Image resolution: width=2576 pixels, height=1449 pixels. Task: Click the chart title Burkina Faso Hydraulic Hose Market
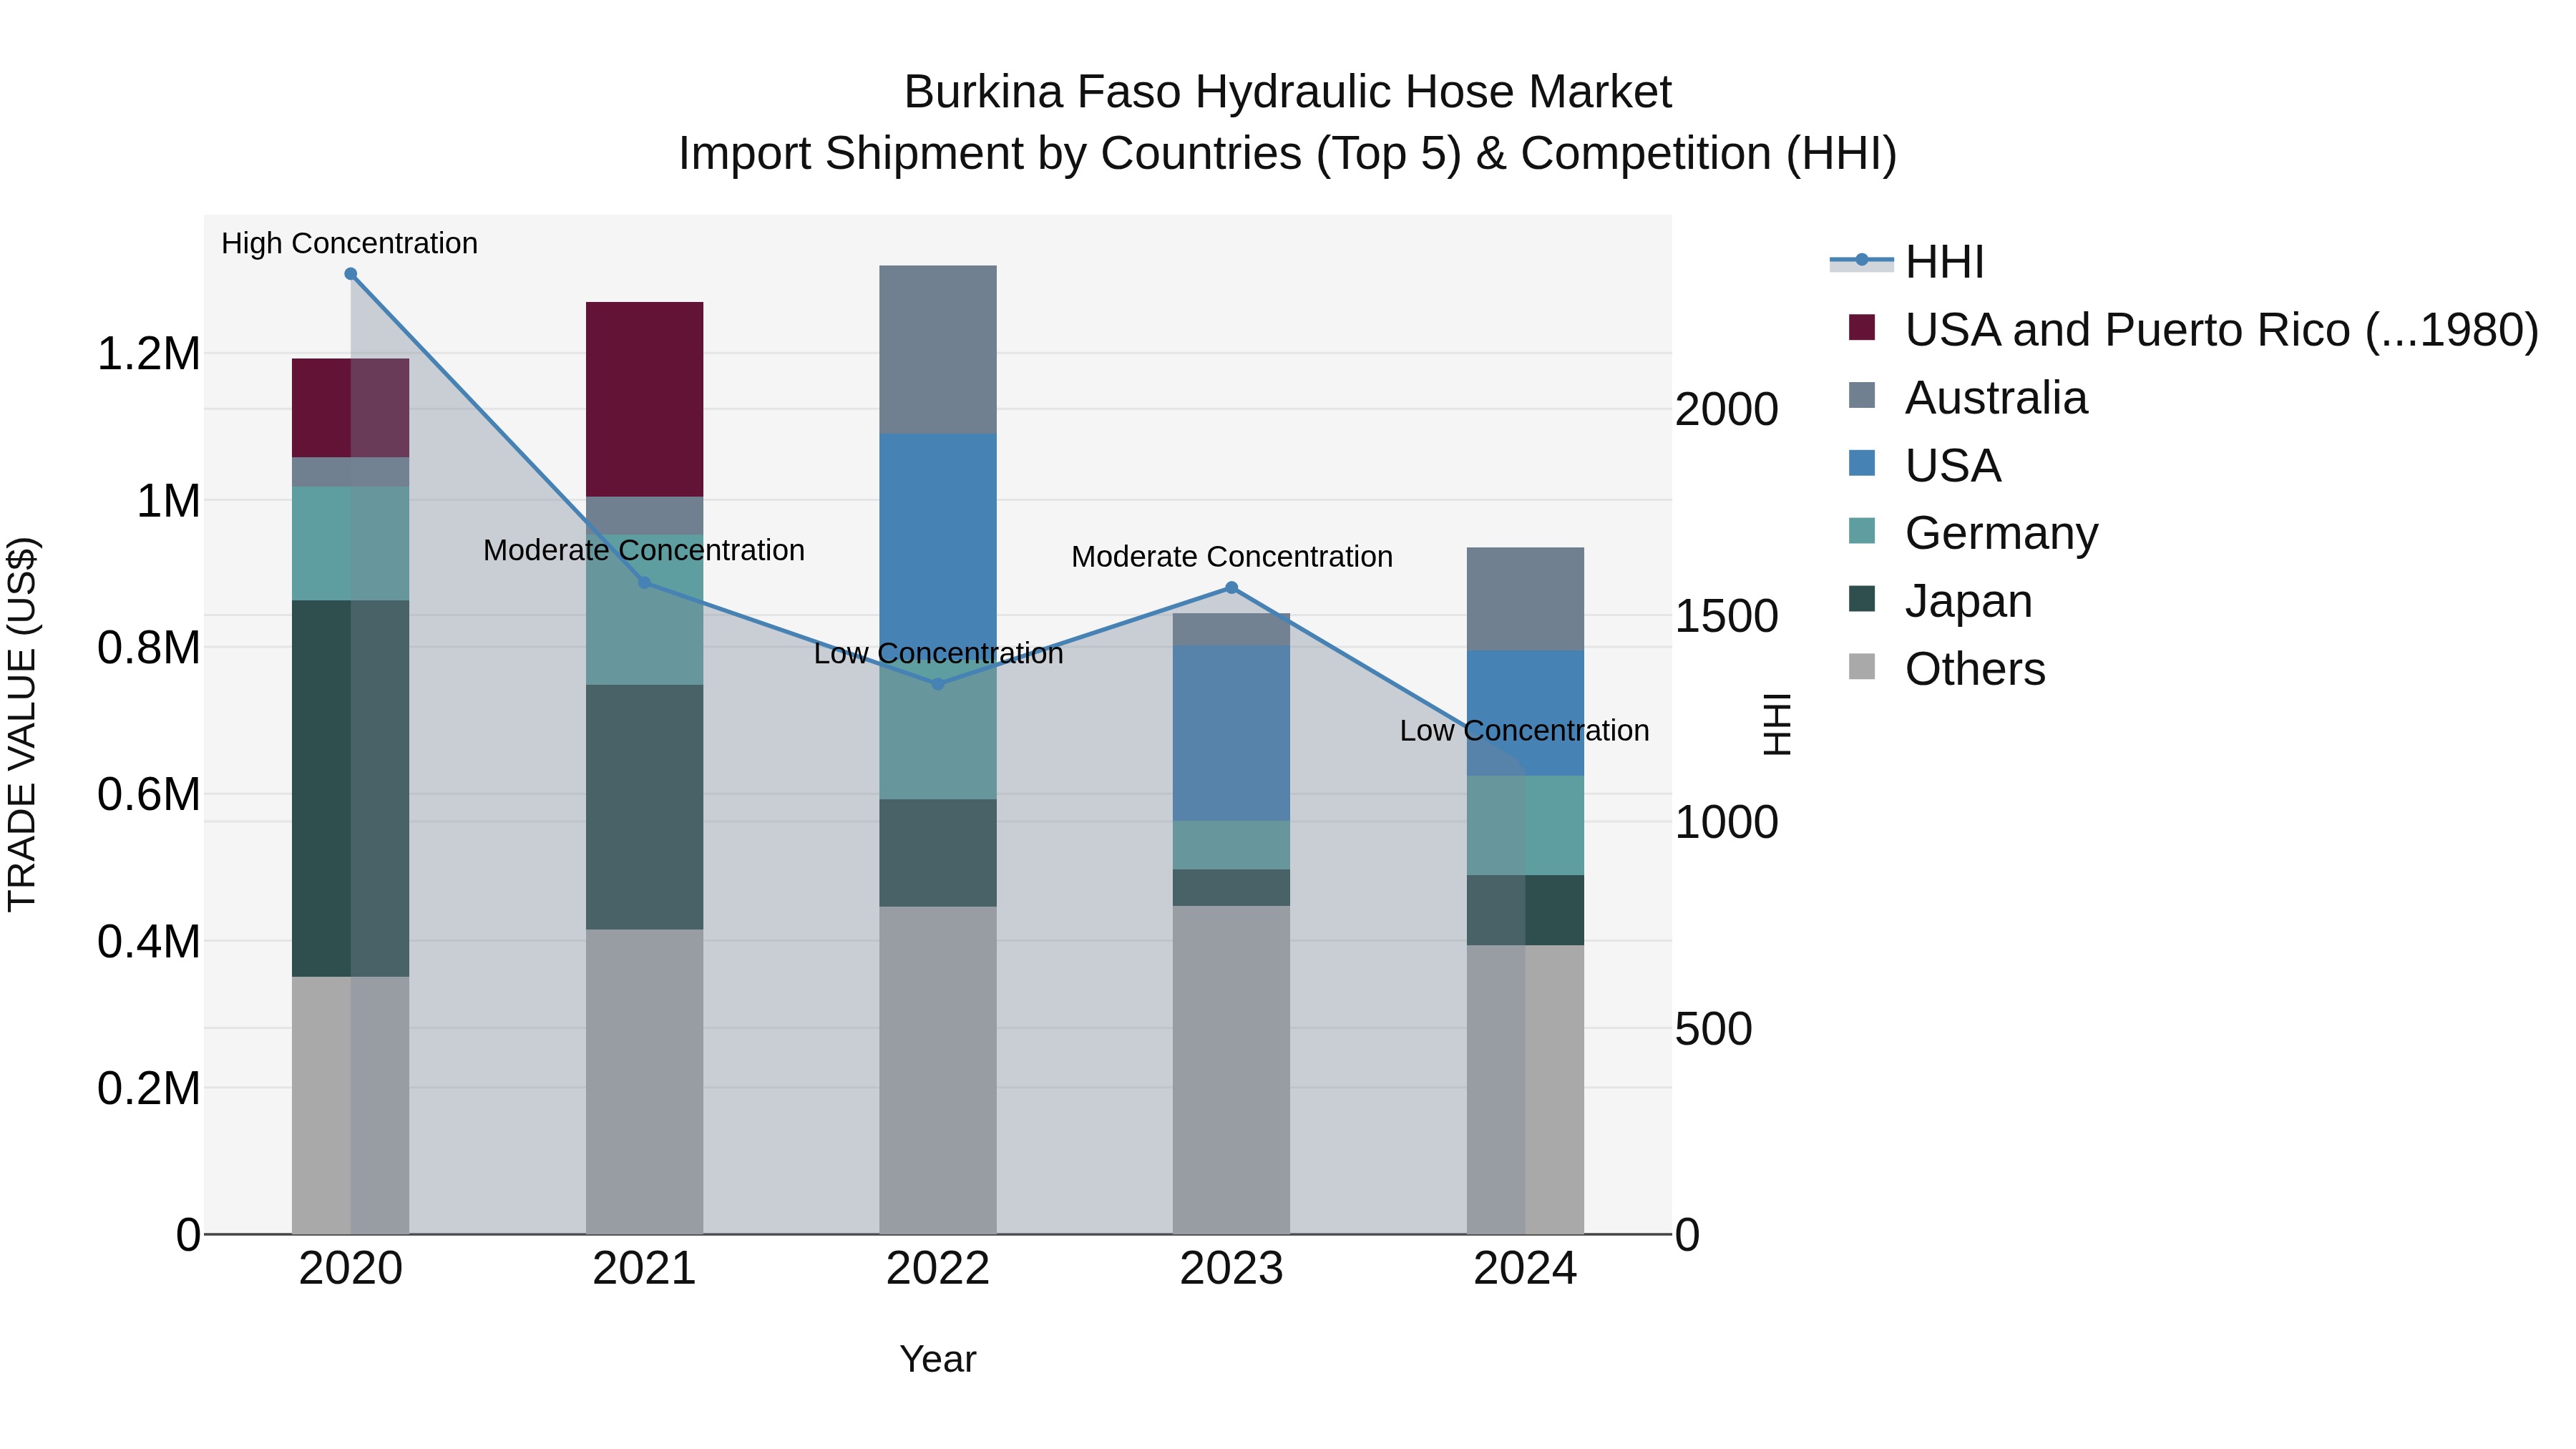pyautogui.click(x=1287, y=92)
